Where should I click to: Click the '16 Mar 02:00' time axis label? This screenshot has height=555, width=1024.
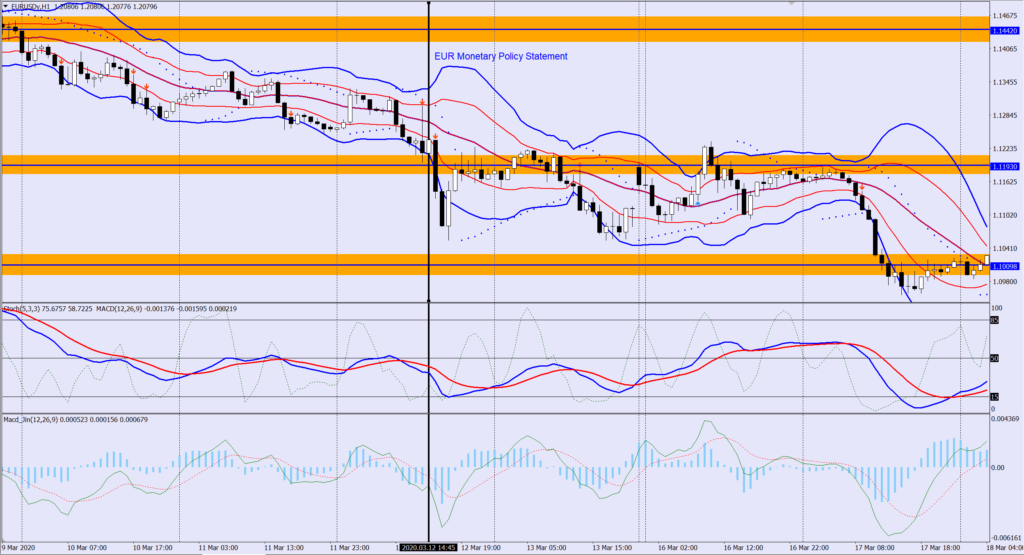pyautogui.click(x=678, y=548)
